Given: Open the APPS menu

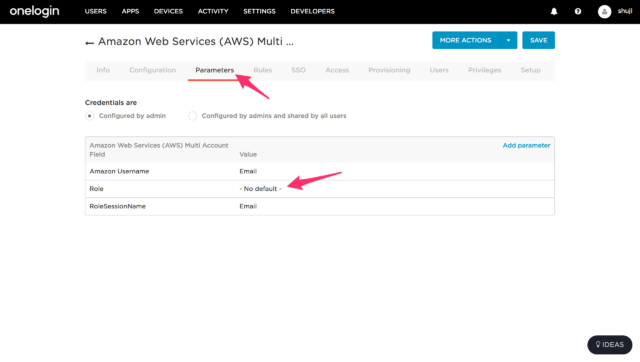Looking at the screenshot, I should (130, 11).
